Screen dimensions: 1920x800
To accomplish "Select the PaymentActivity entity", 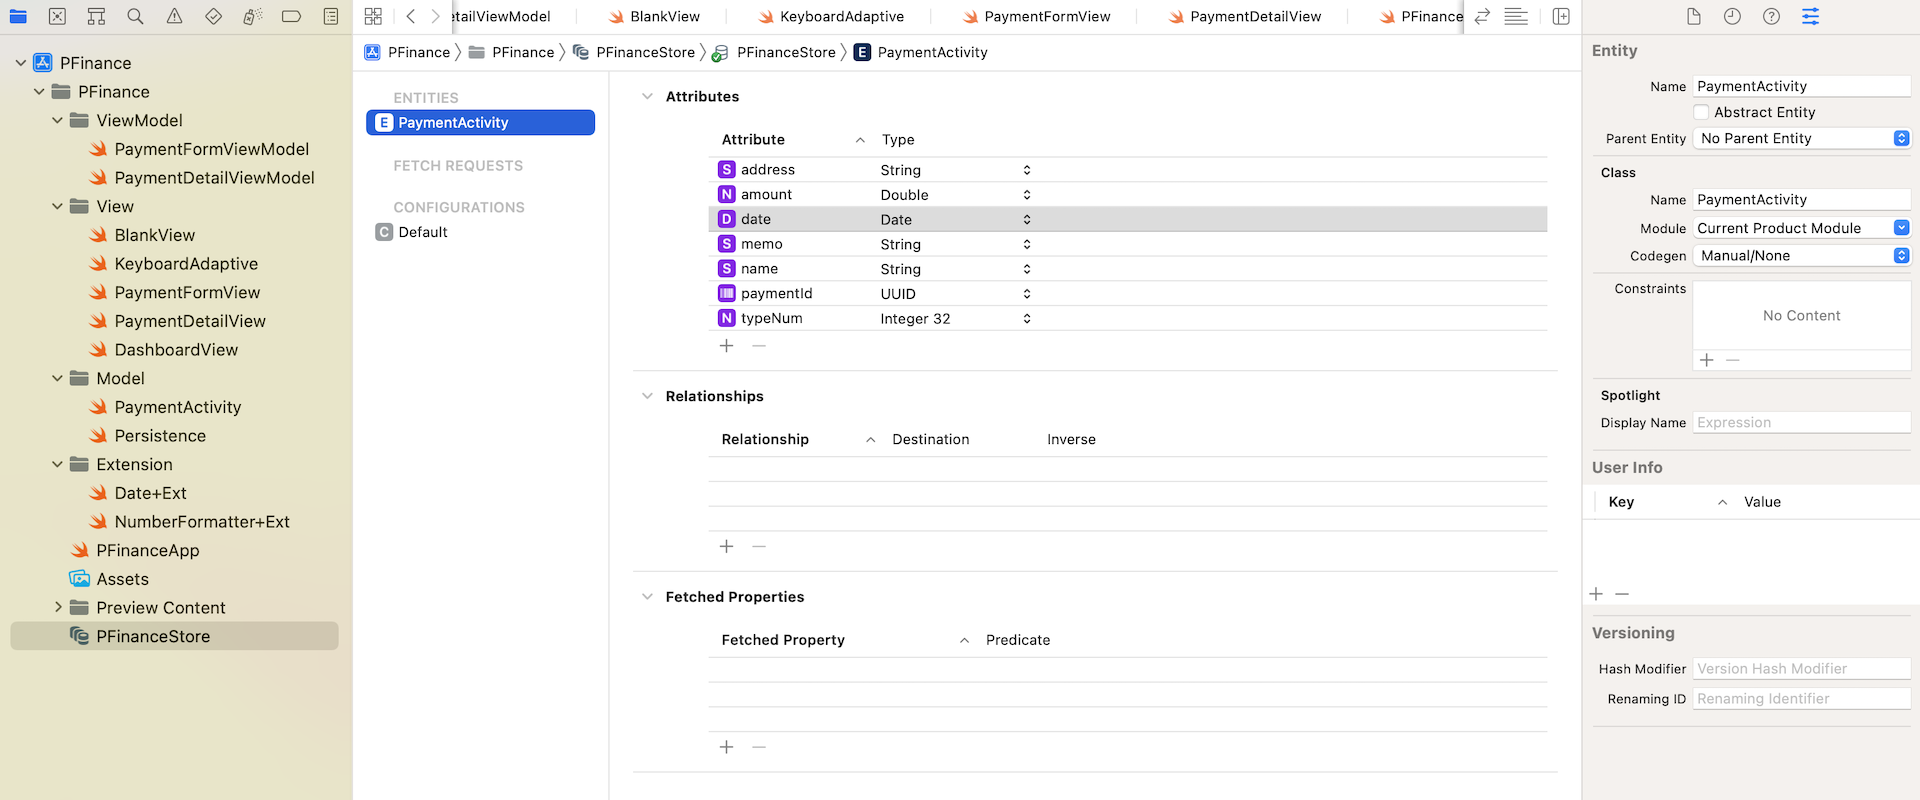I will coord(480,122).
